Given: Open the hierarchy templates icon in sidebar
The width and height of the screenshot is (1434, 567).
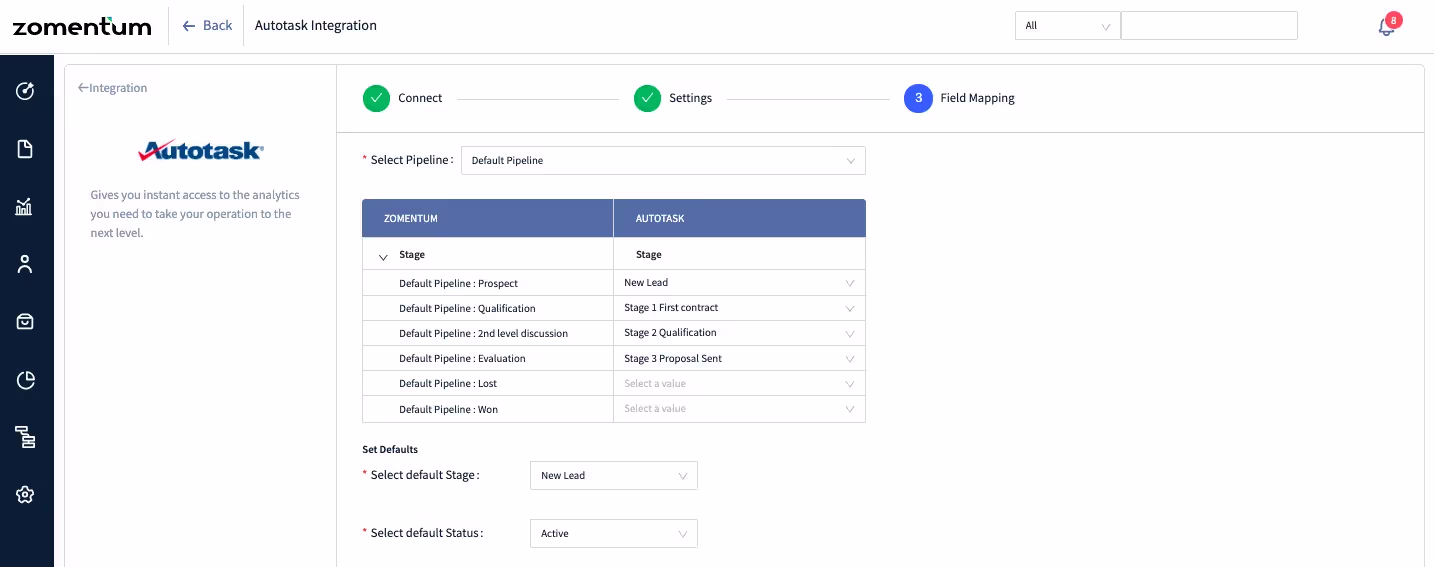Looking at the screenshot, I should point(26,437).
